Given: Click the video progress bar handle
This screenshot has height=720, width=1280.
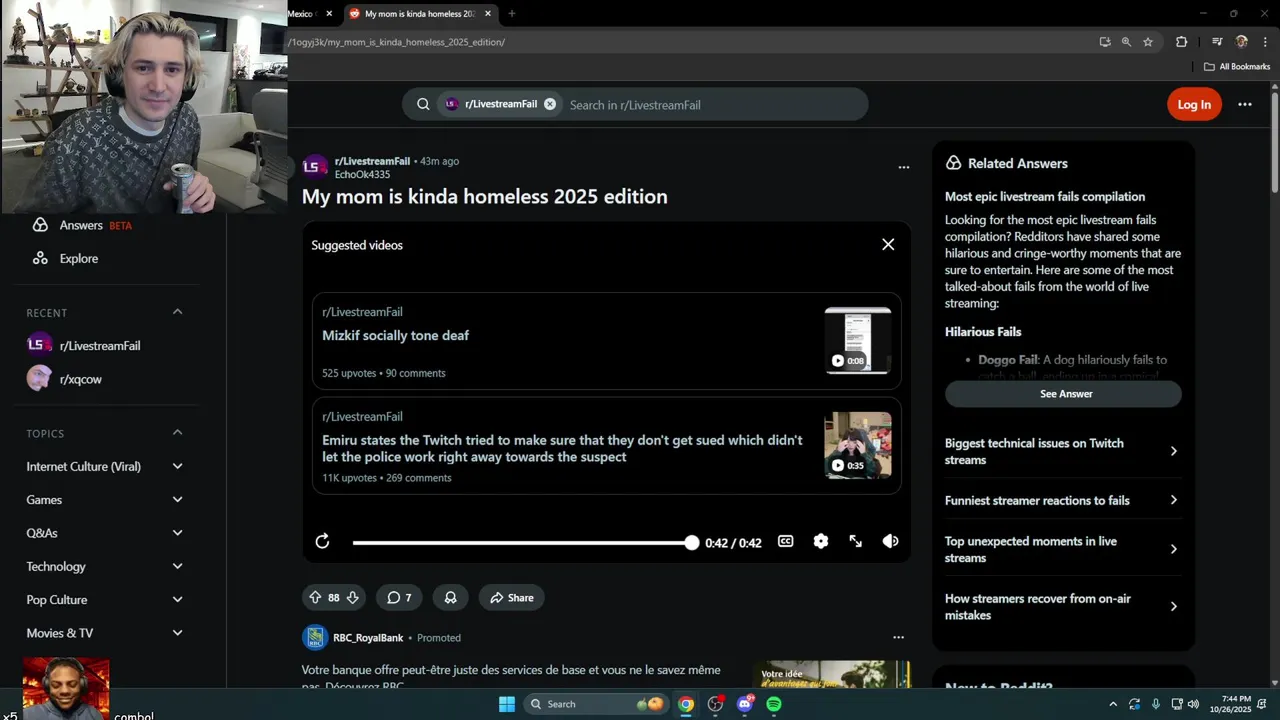Looking at the screenshot, I should [691, 542].
